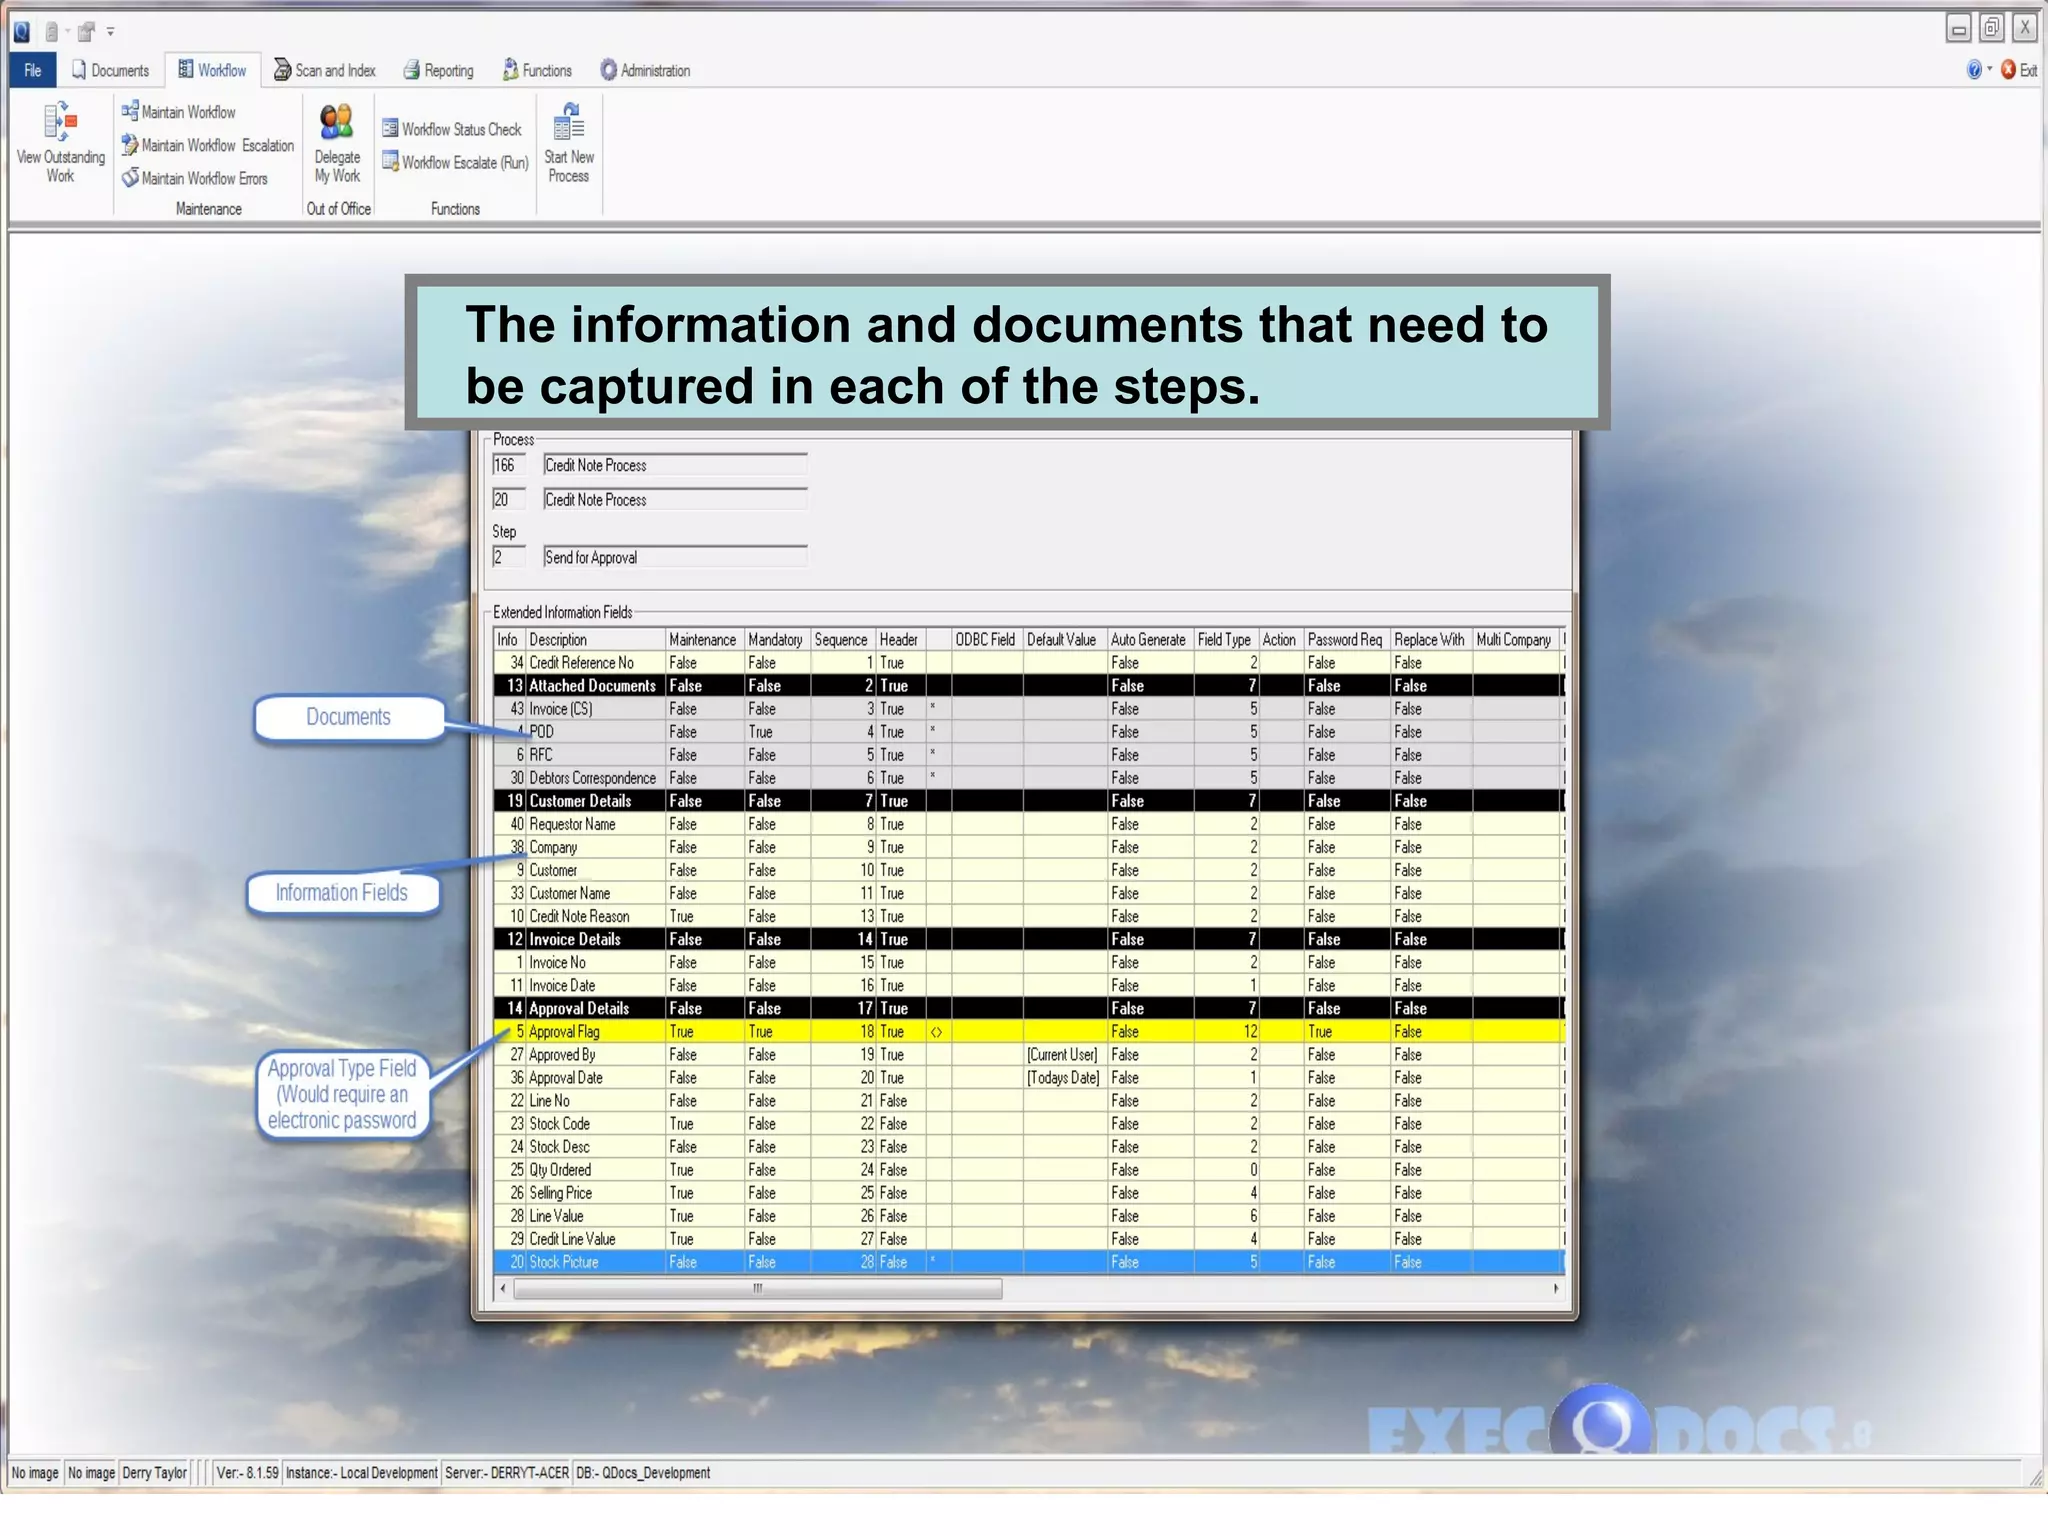Click the Sequence column header
Image resolution: width=2048 pixels, height=1536 pixels.
pos(842,639)
